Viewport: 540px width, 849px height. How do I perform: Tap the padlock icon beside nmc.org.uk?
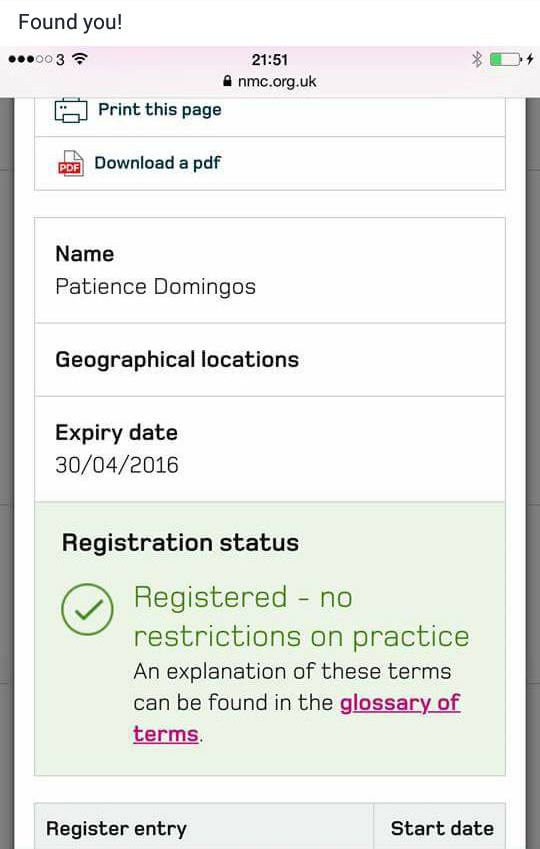pos(227,81)
